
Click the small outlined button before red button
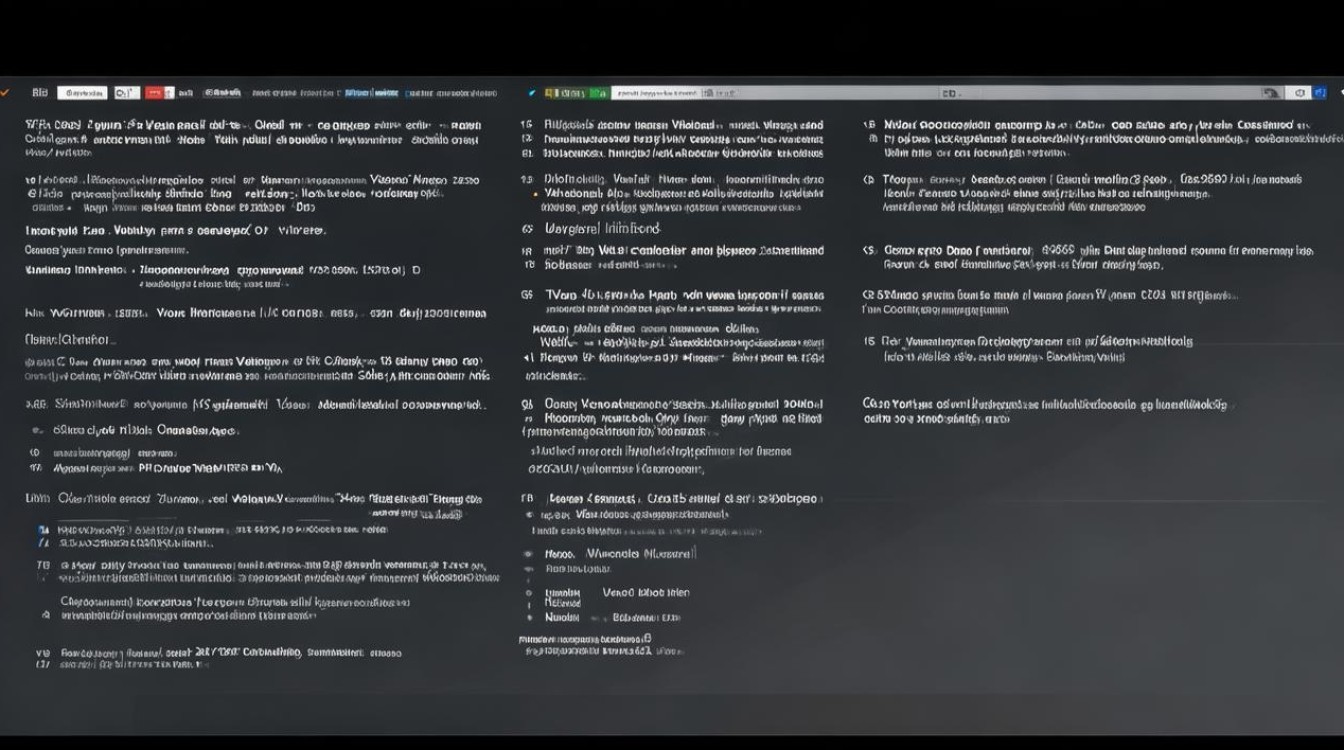pos(126,93)
